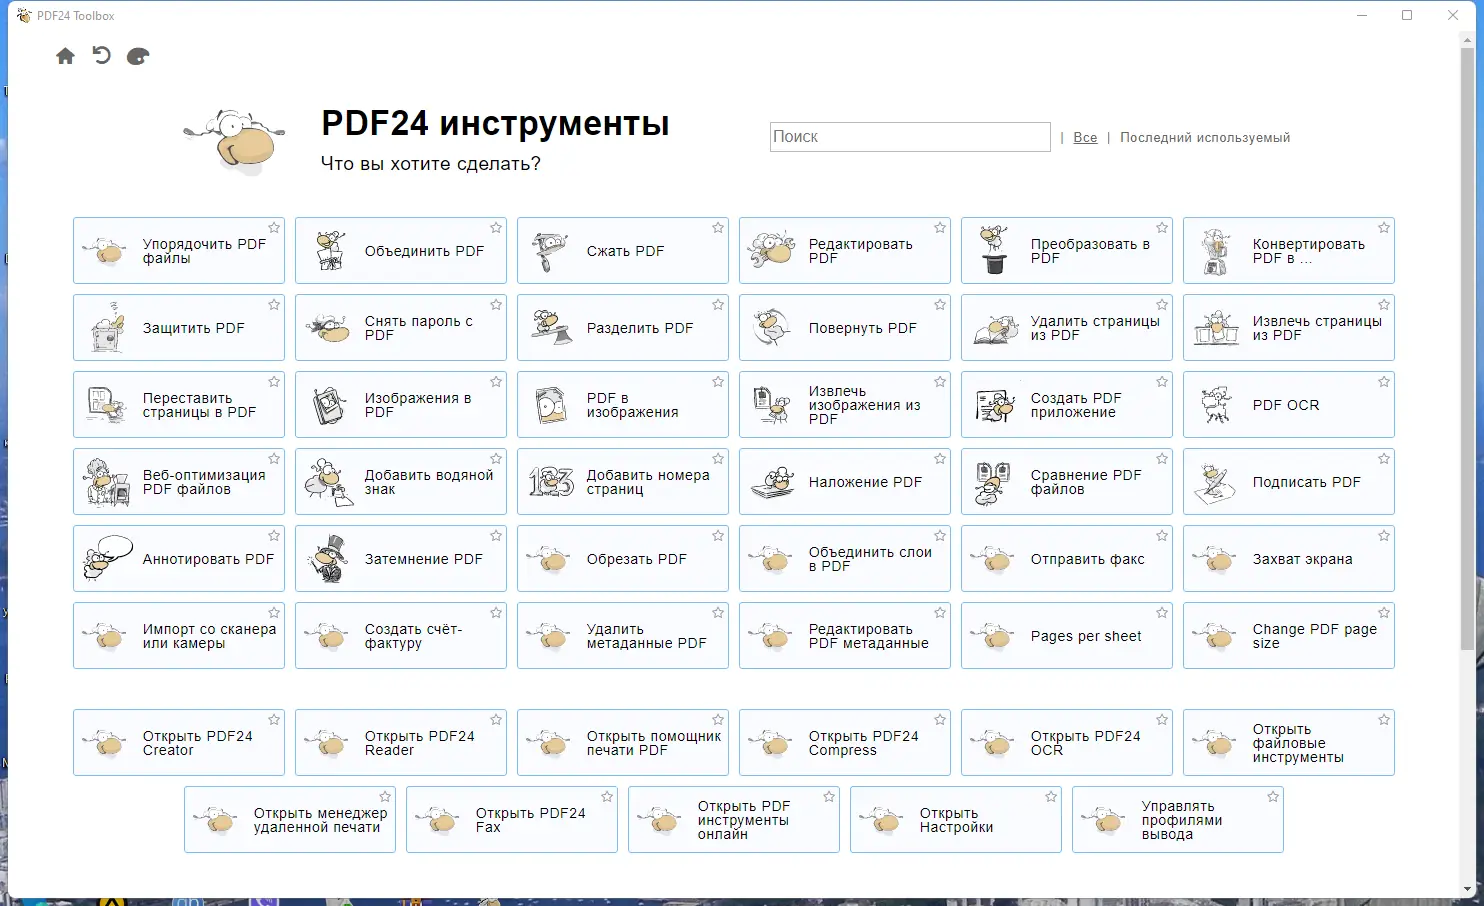Click the redo arrow icon at top

pos(138,56)
